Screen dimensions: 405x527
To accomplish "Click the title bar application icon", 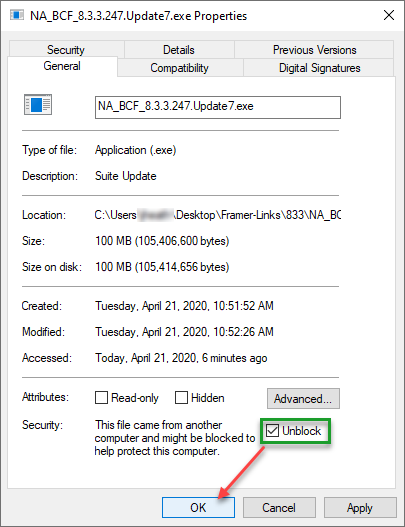I will (x=17, y=15).
